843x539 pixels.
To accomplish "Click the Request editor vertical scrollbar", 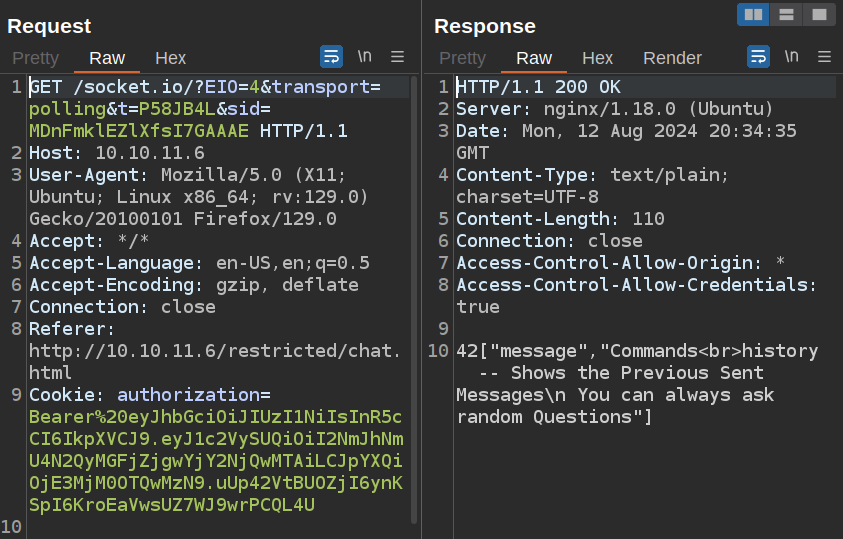I will tap(414, 300).
